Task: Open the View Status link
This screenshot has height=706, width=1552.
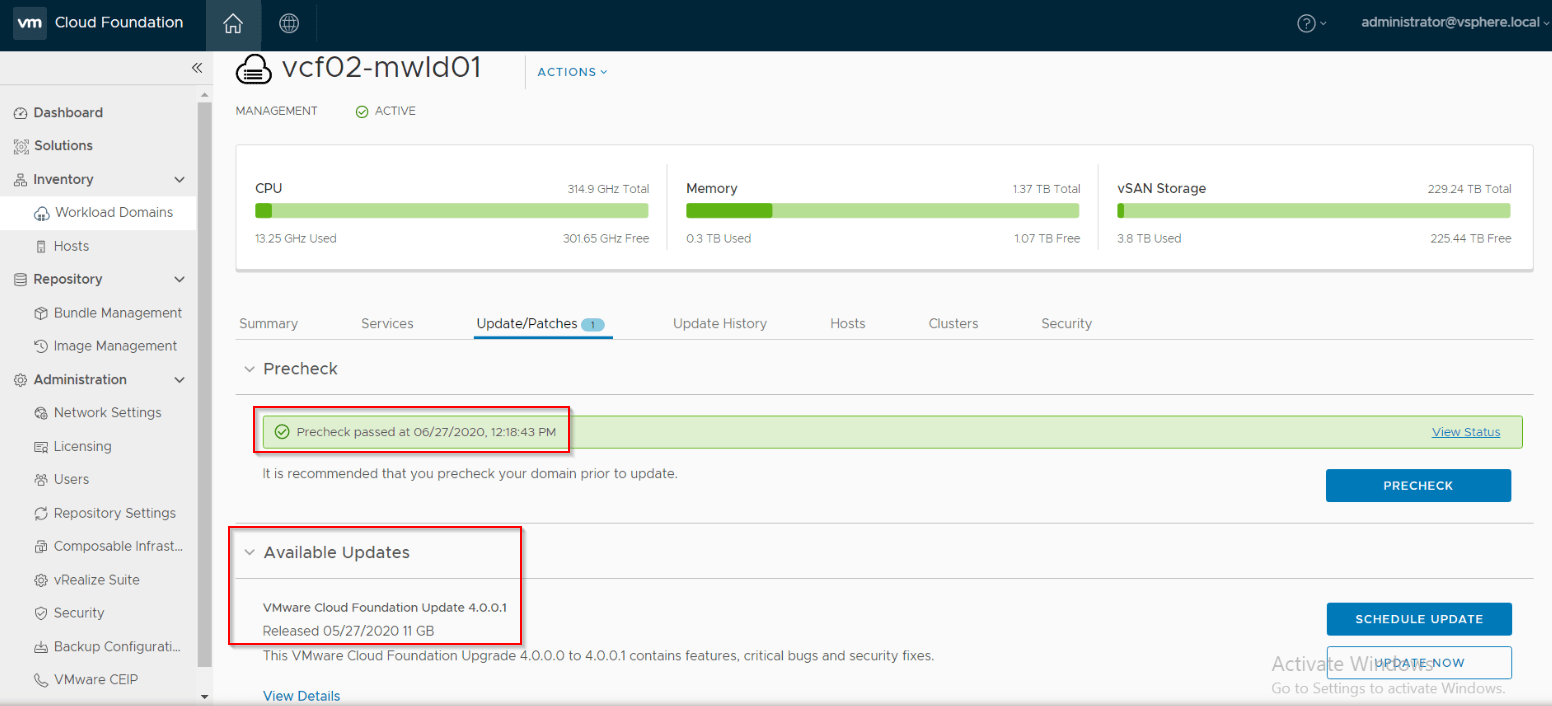Action: (x=1466, y=432)
